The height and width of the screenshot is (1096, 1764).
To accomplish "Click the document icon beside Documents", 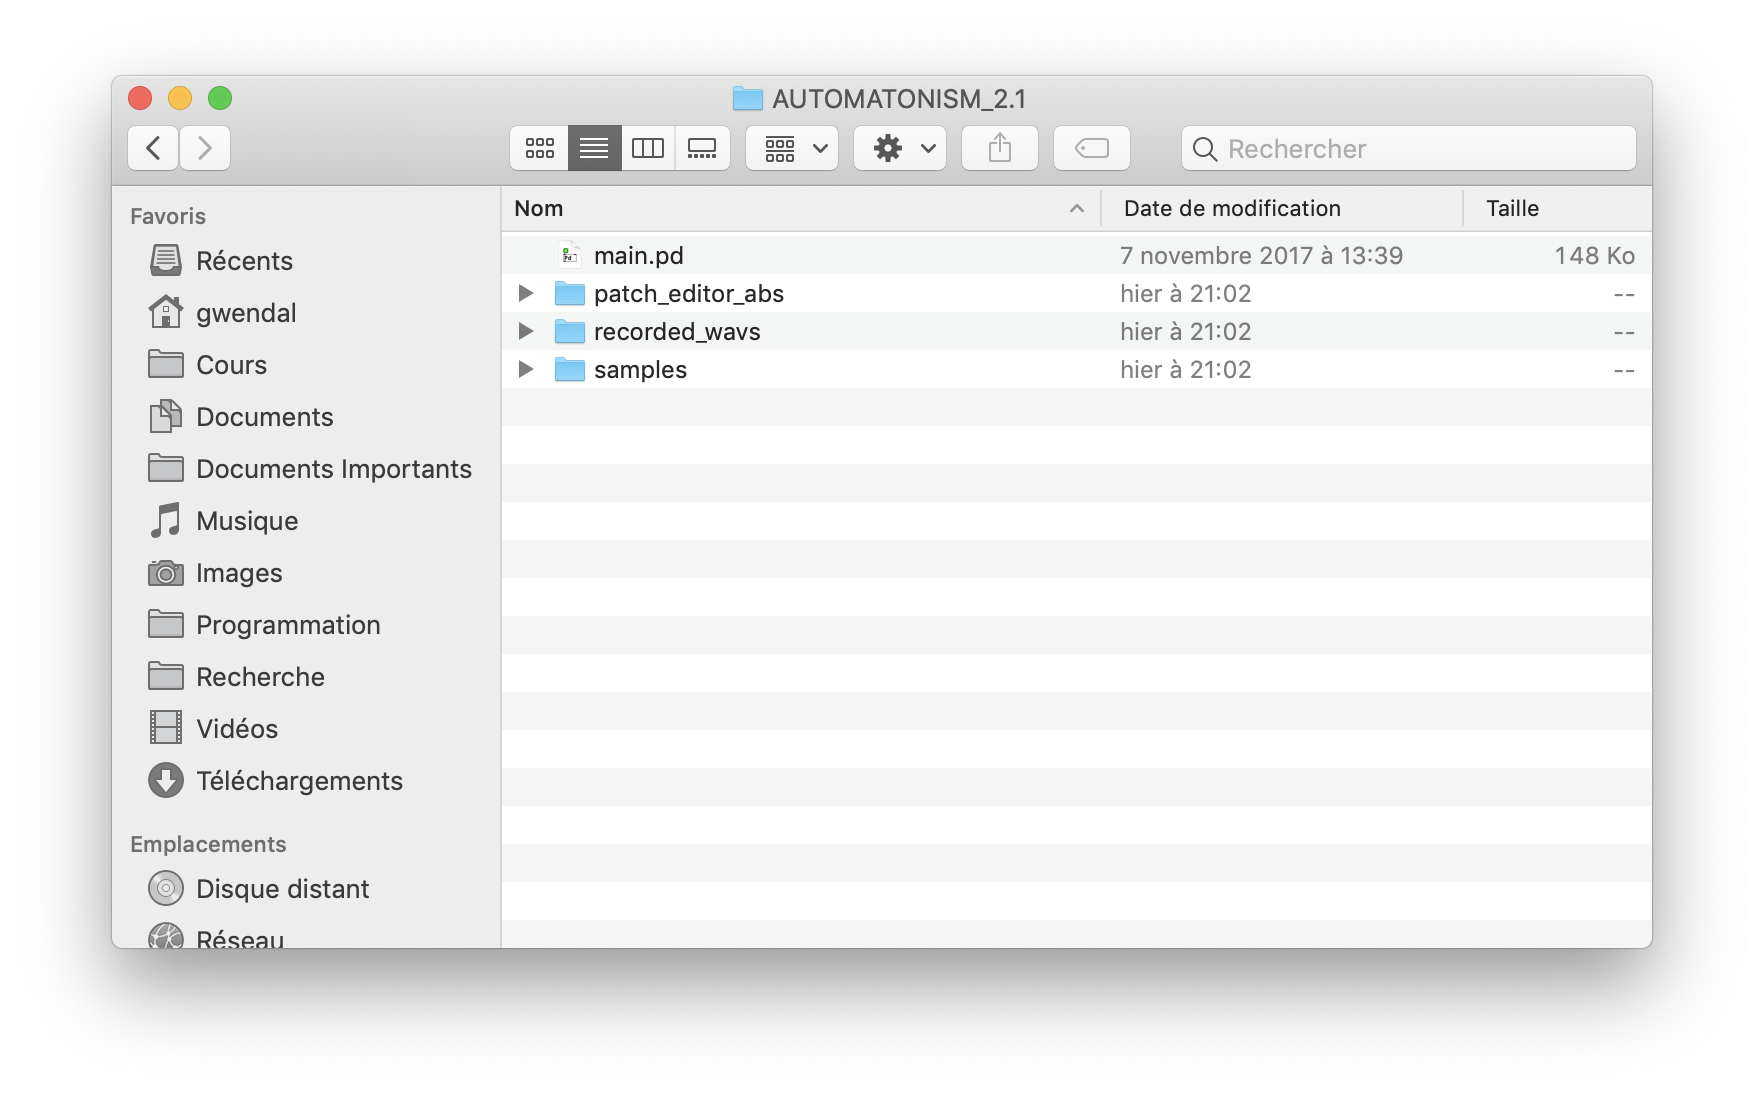I will coord(166,416).
